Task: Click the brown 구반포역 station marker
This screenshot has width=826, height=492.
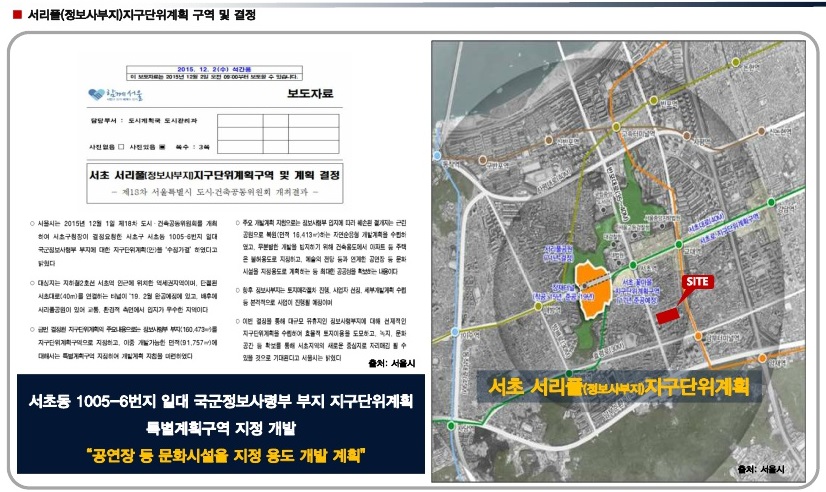Action: point(483,160)
